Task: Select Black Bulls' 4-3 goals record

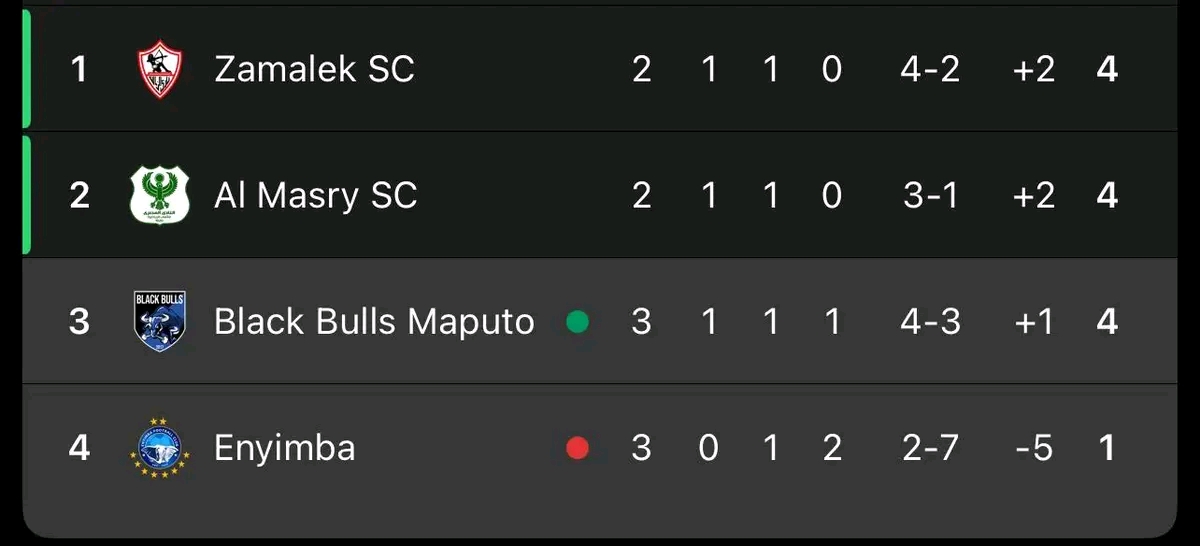Action: coord(930,321)
